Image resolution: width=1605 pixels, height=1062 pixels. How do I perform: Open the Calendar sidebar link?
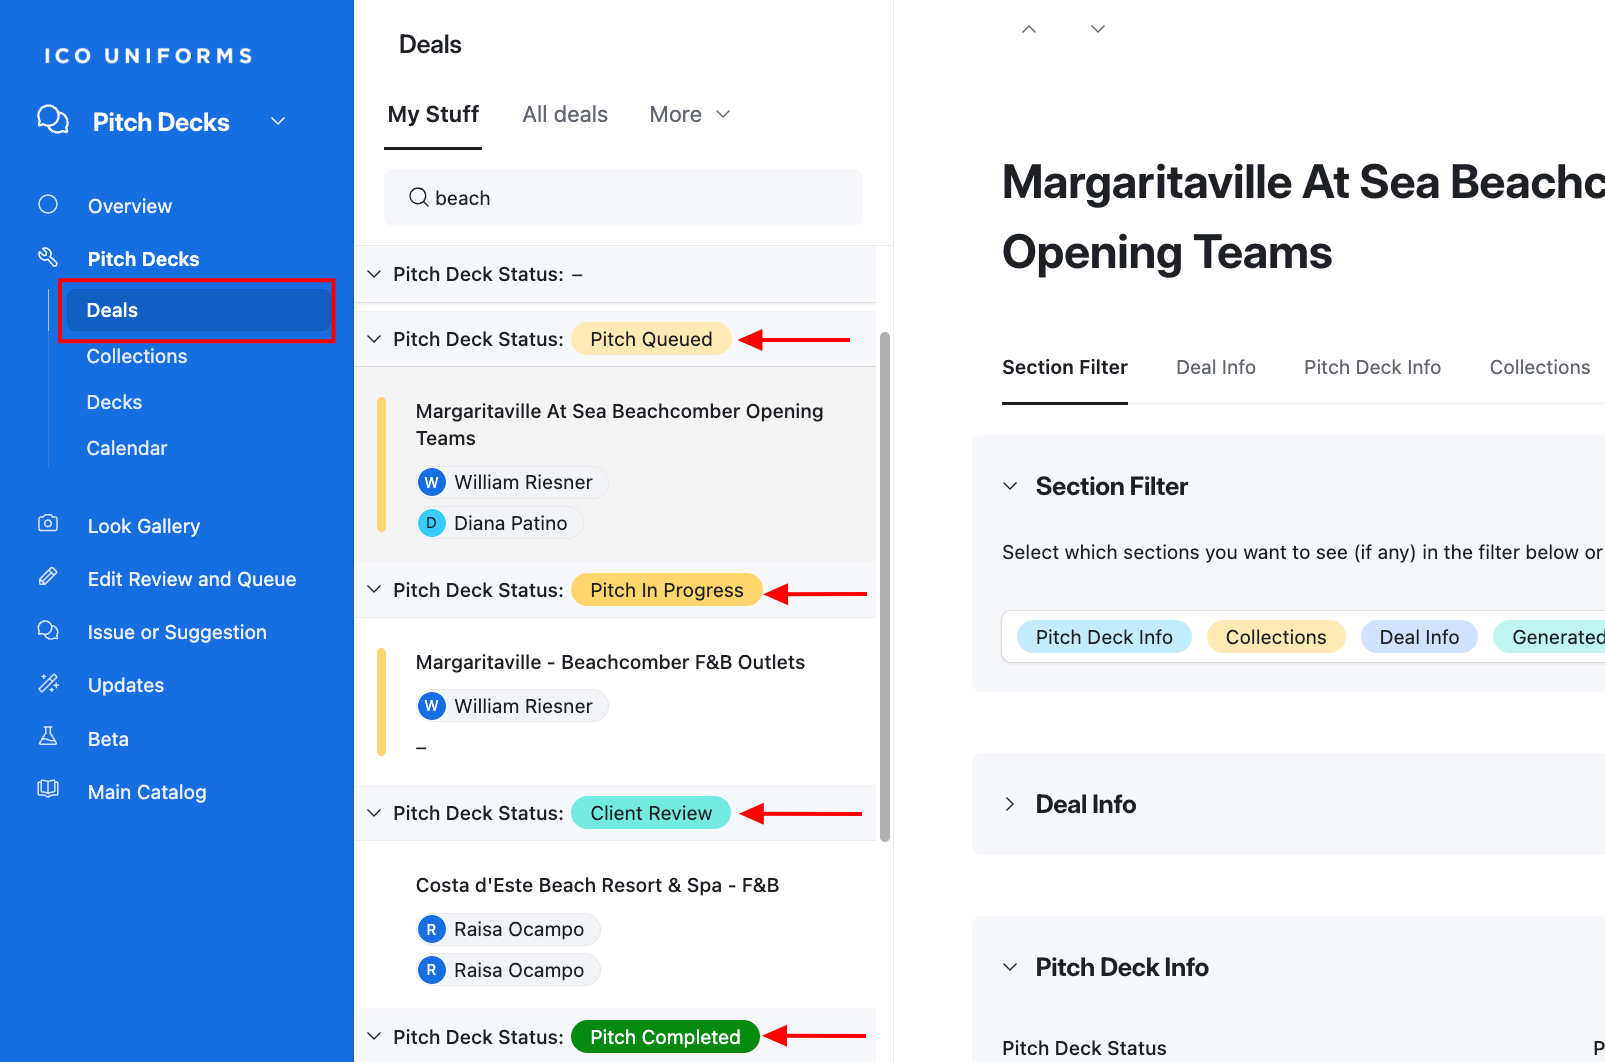click(x=127, y=448)
